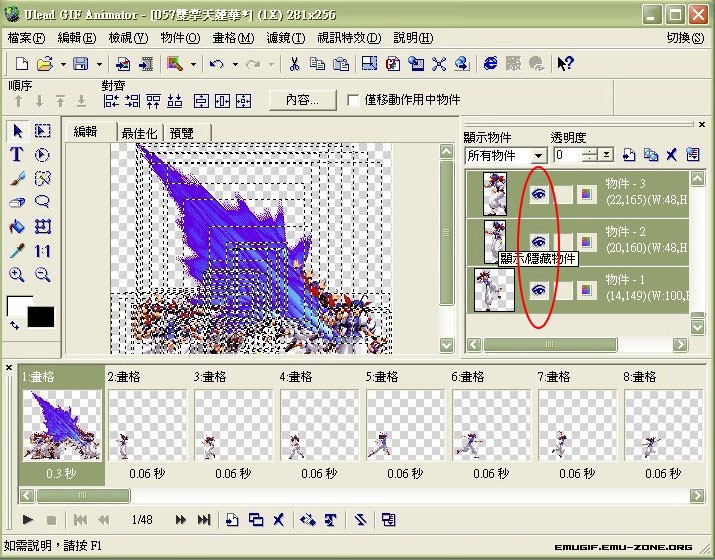Viewport: 715px width, 560px height.
Task: Click the align left icon
Action: click(111, 101)
